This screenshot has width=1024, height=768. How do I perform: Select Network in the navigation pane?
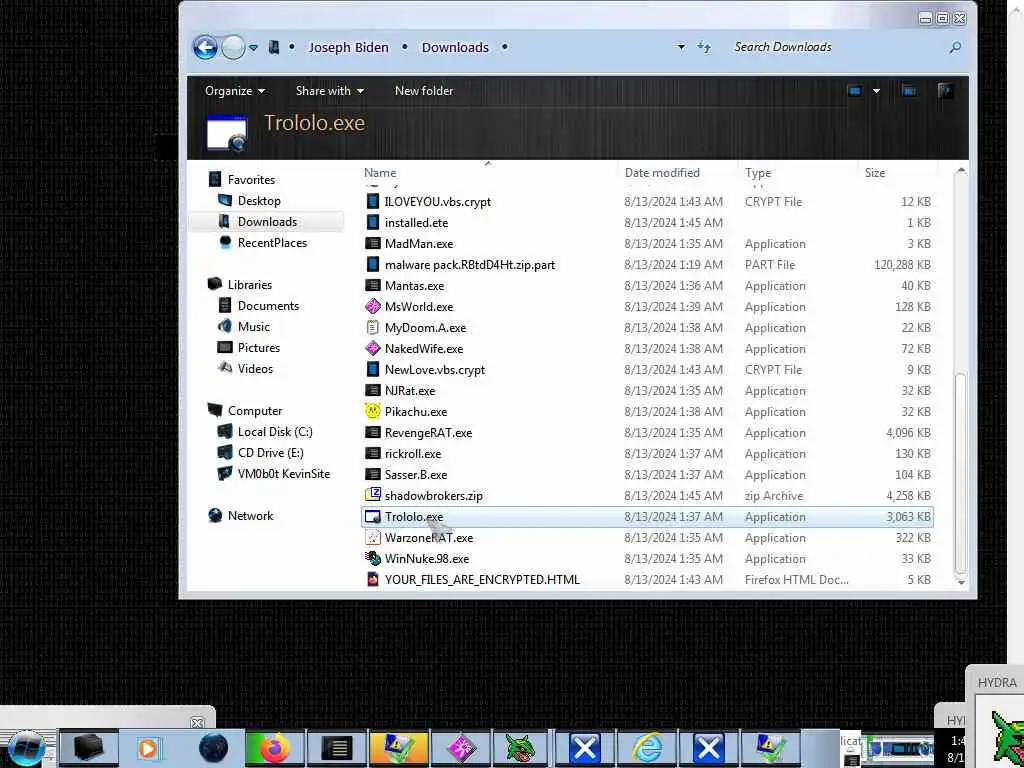[x=251, y=516]
